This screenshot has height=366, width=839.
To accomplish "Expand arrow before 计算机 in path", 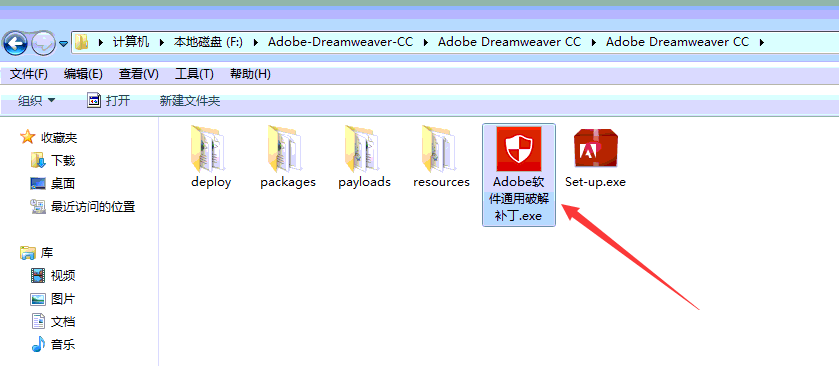I will (101, 42).
